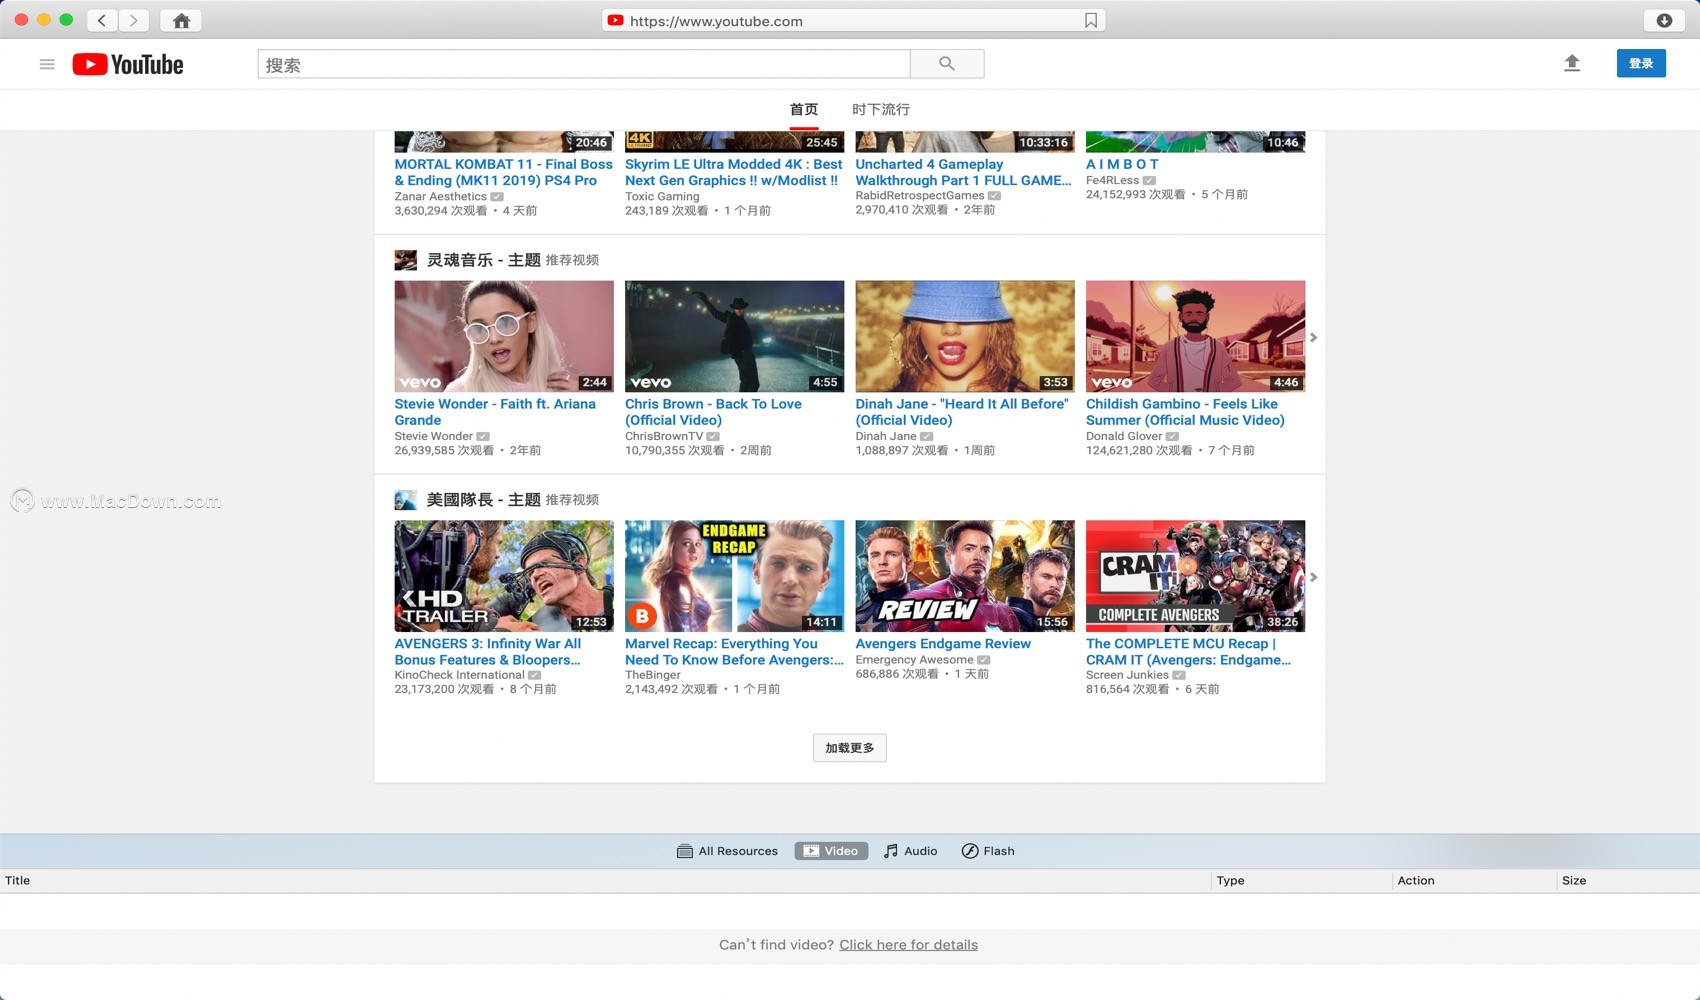The image size is (1700, 1000).
Task: Open Marvel Recap: Everything You Need title link
Action: click(734, 652)
